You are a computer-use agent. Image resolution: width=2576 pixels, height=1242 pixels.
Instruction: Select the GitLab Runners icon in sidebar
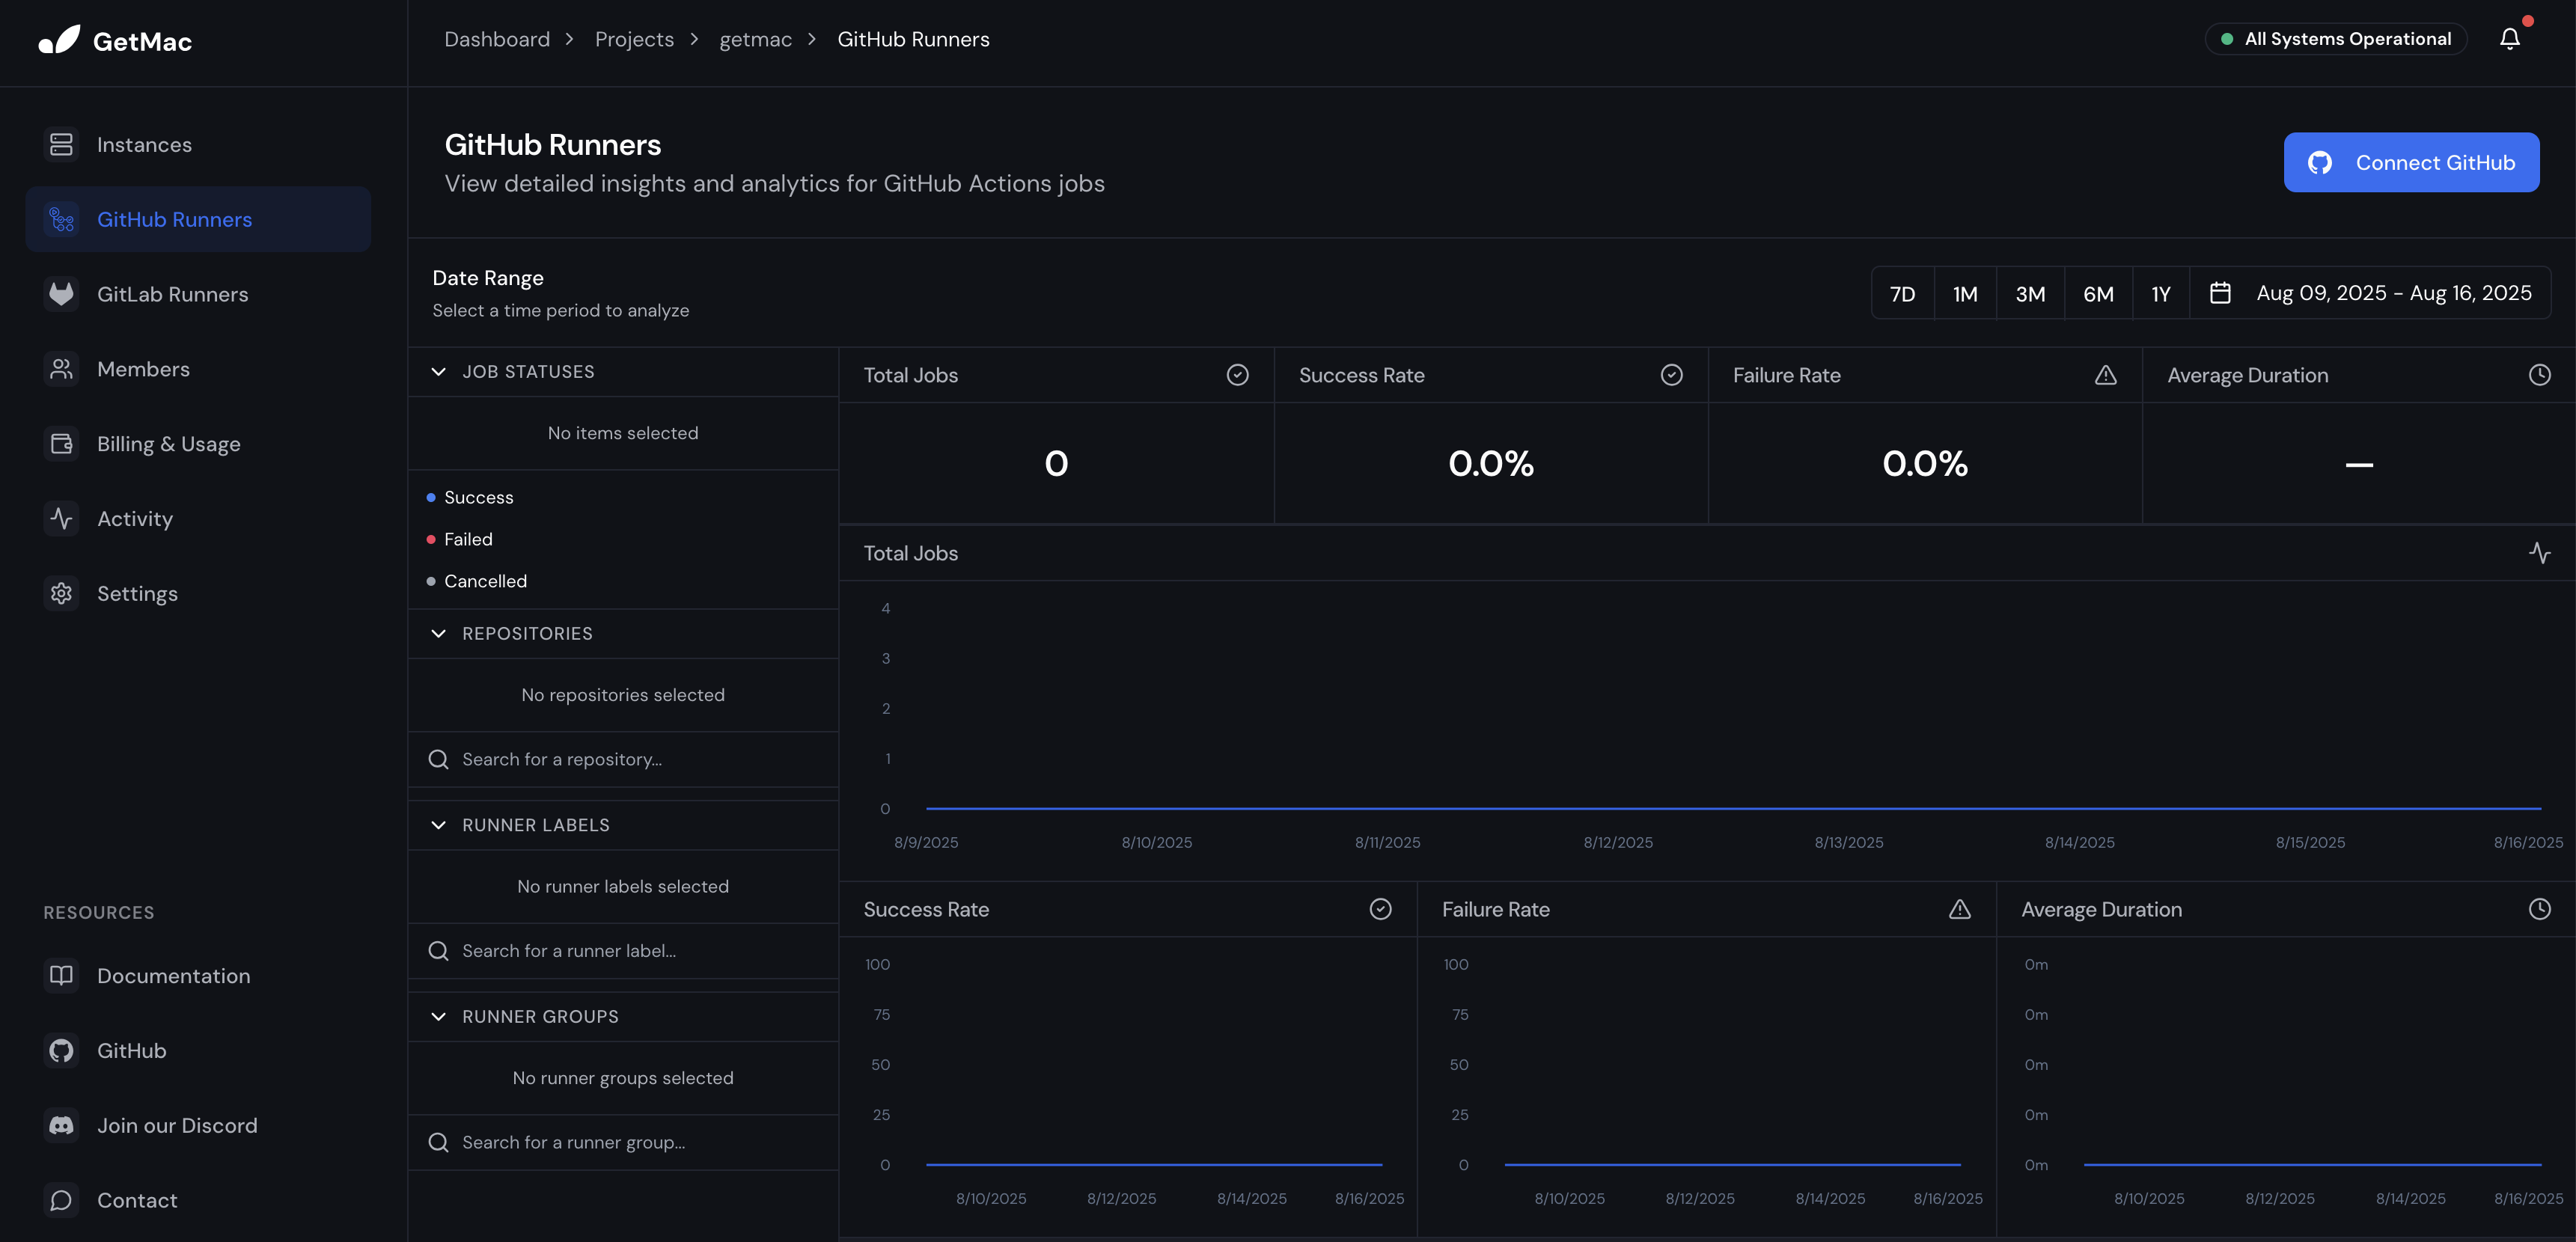(x=61, y=293)
